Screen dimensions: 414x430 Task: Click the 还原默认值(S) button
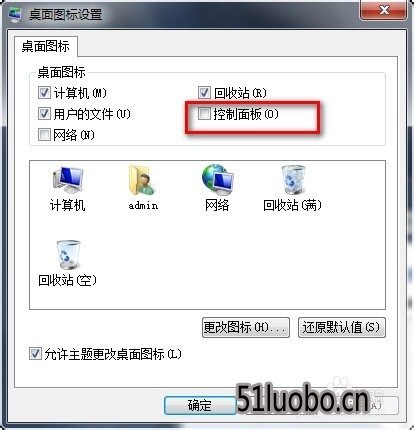[342, 327]
